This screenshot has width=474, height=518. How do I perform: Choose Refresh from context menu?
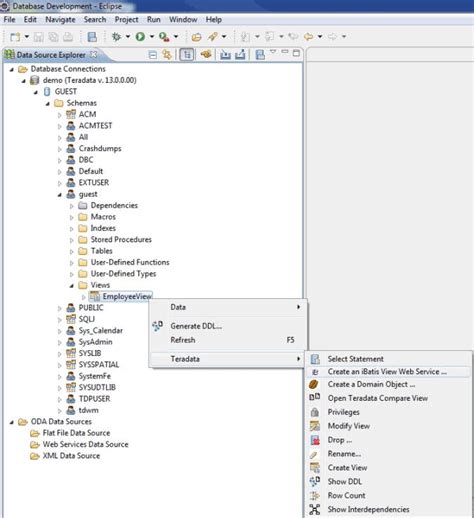point(227,340)
